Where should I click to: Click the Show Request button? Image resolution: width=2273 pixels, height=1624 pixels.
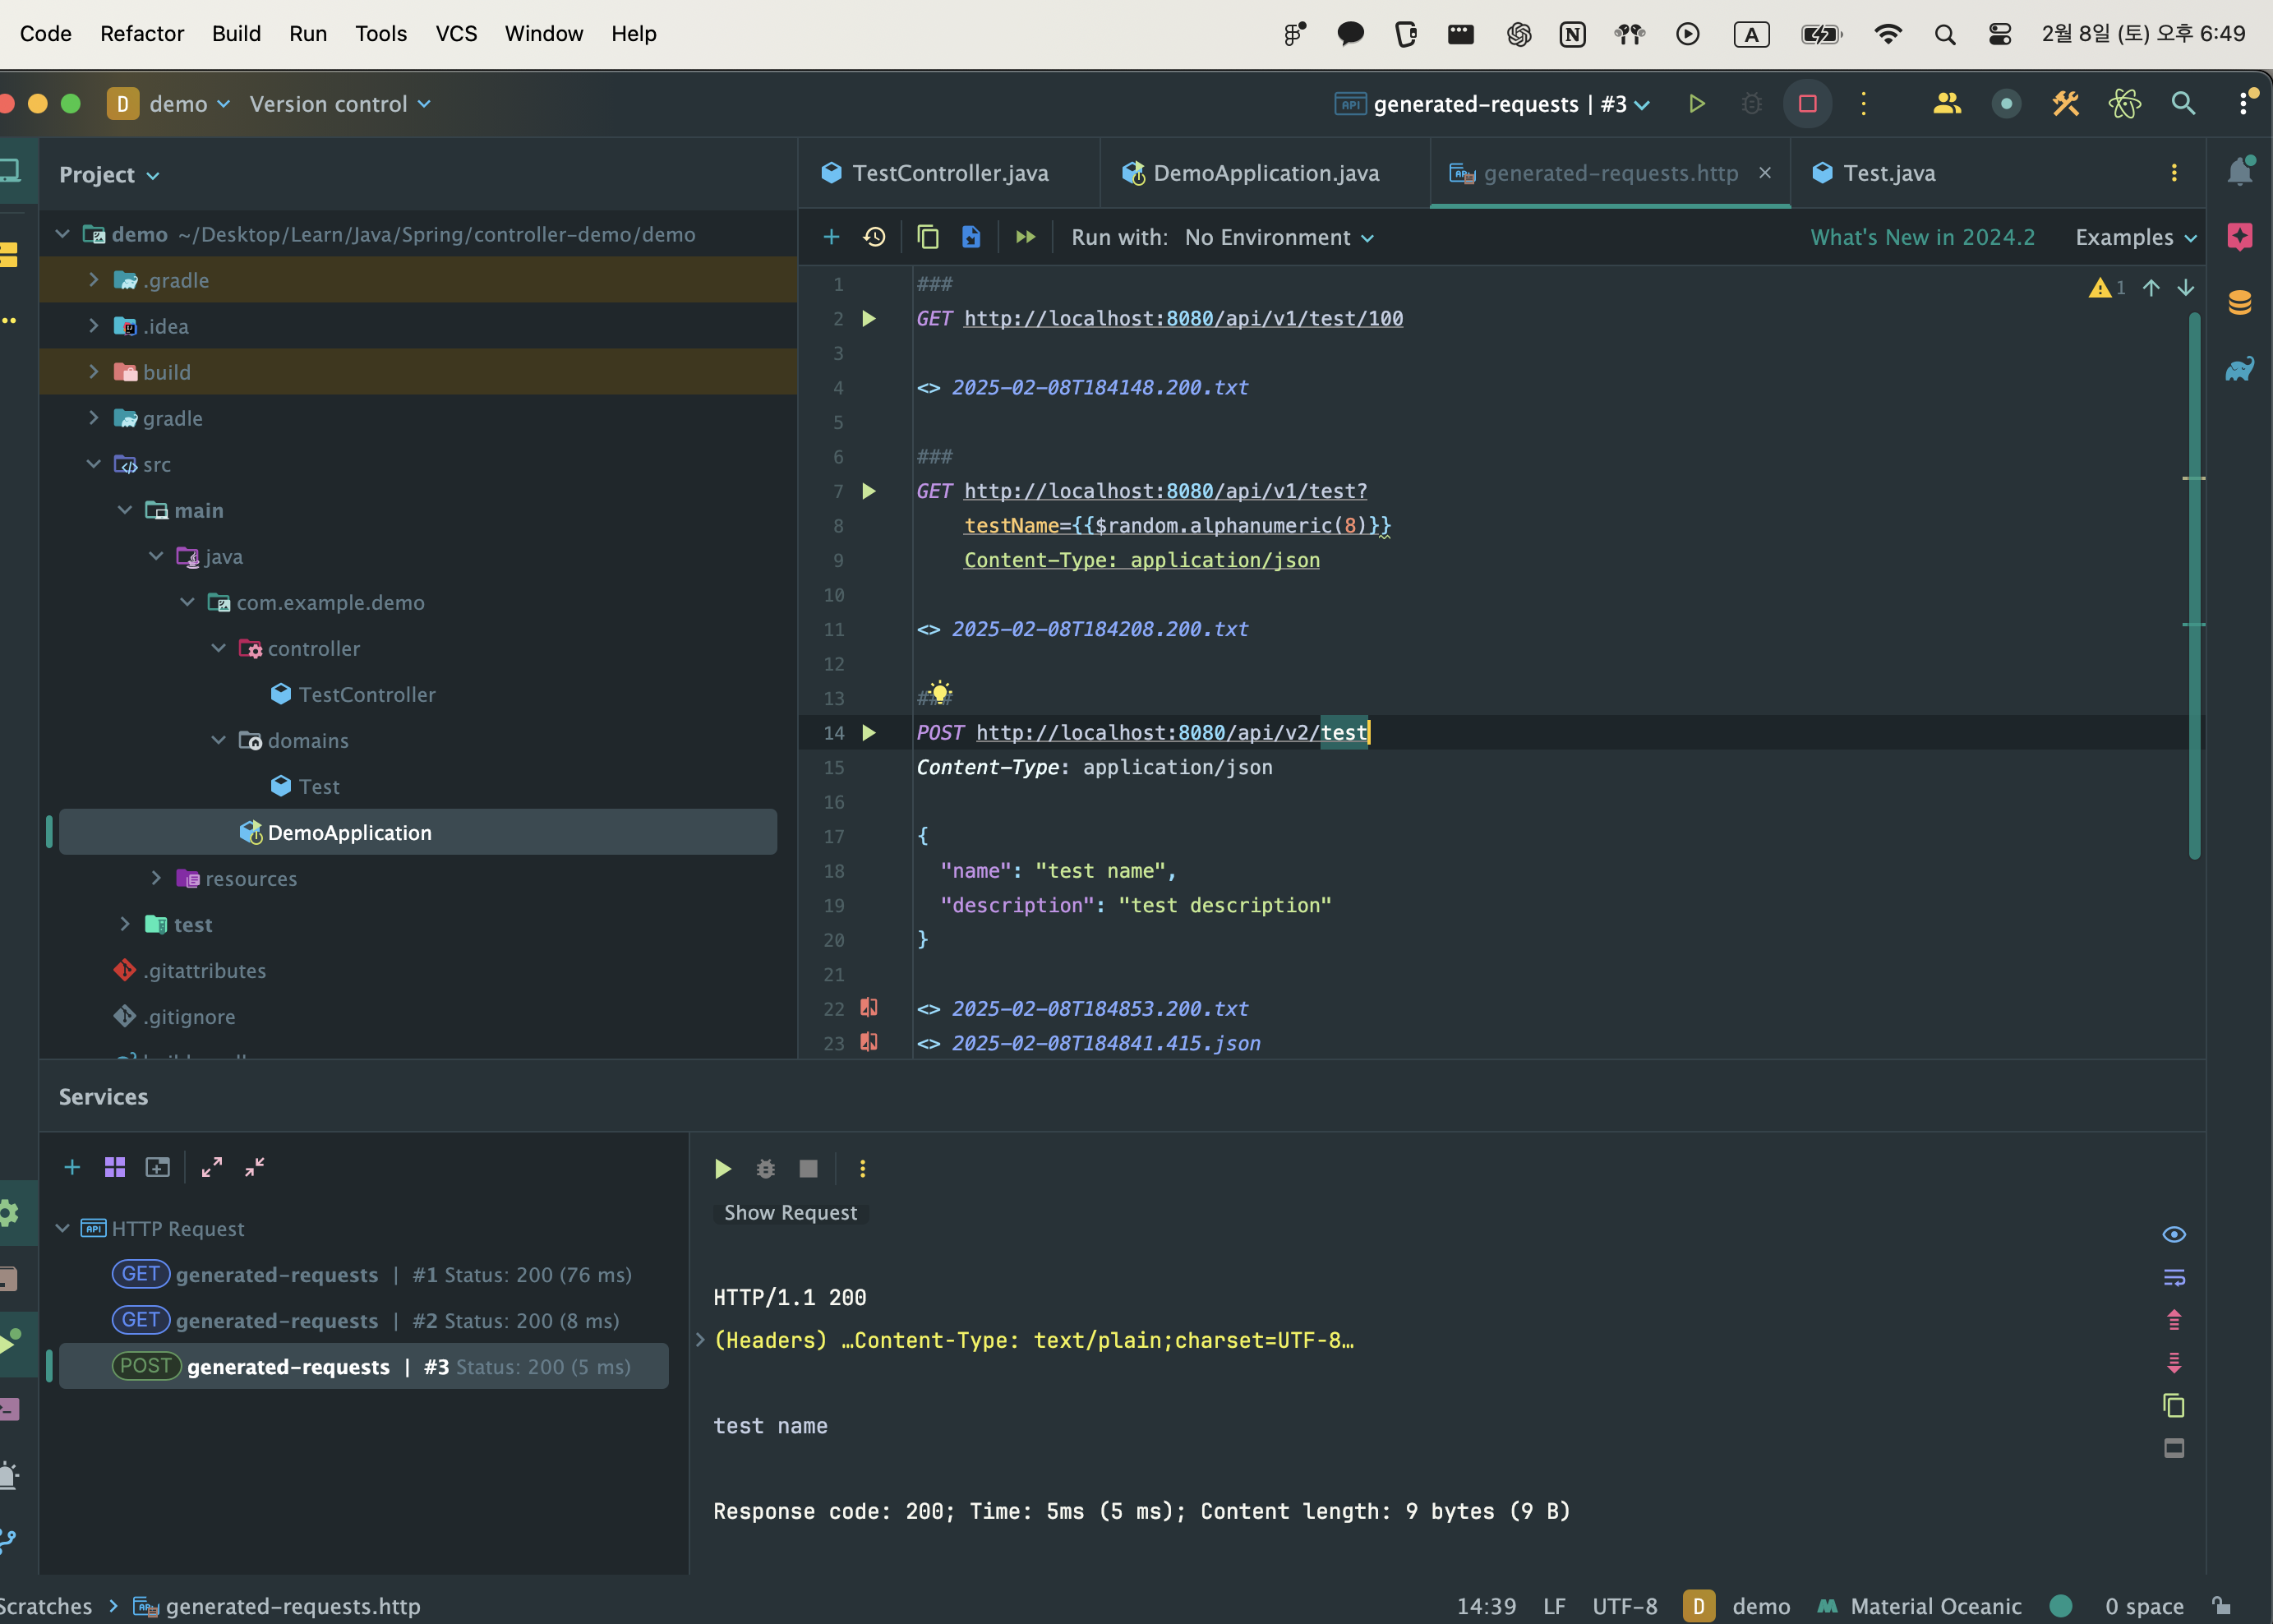pyautogui.click(x=790, y=1212)
